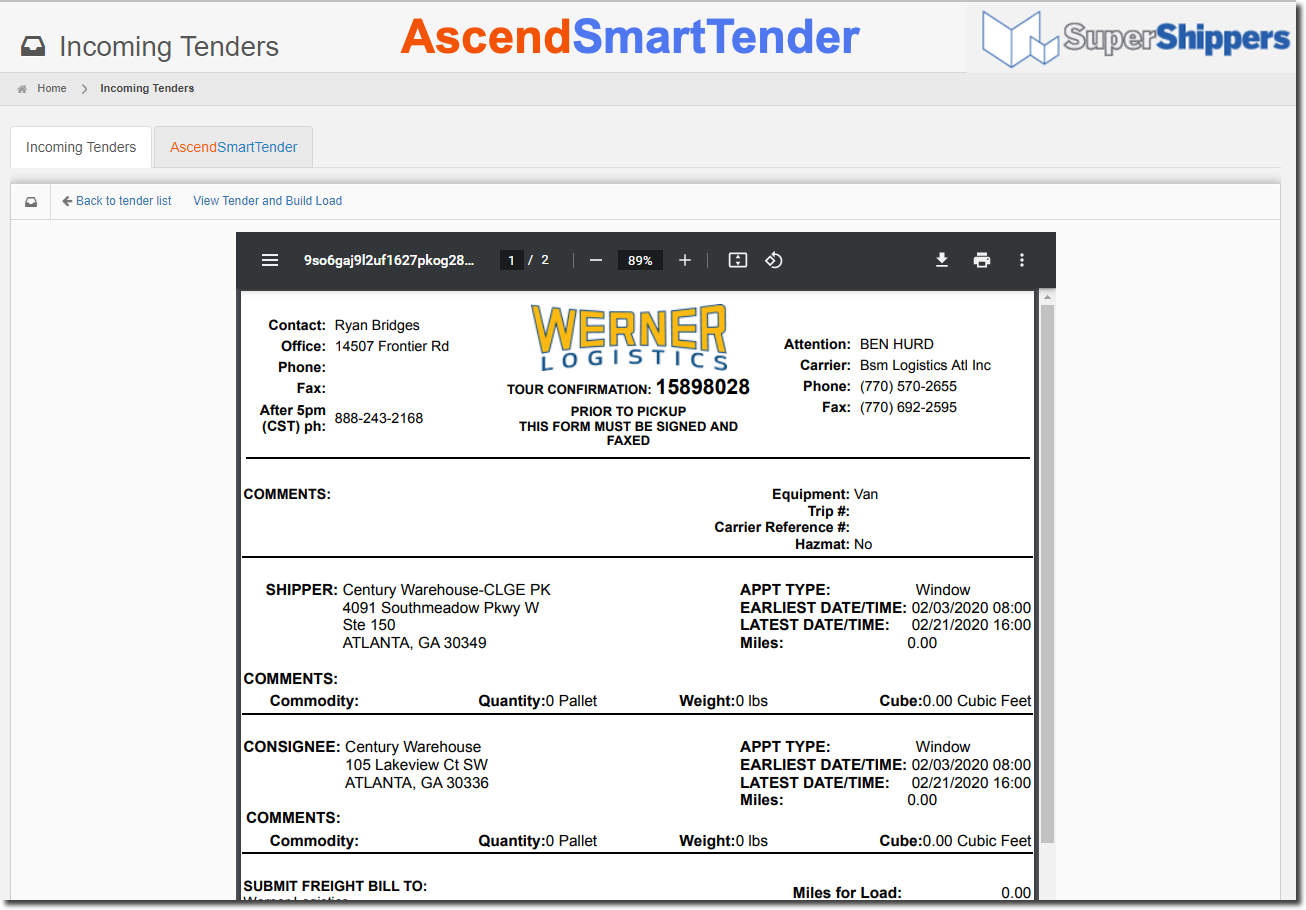The width and height of the screenshot is (1306, 910).
Task: Click the SuperShippers logo
Action: [1136, 38]
